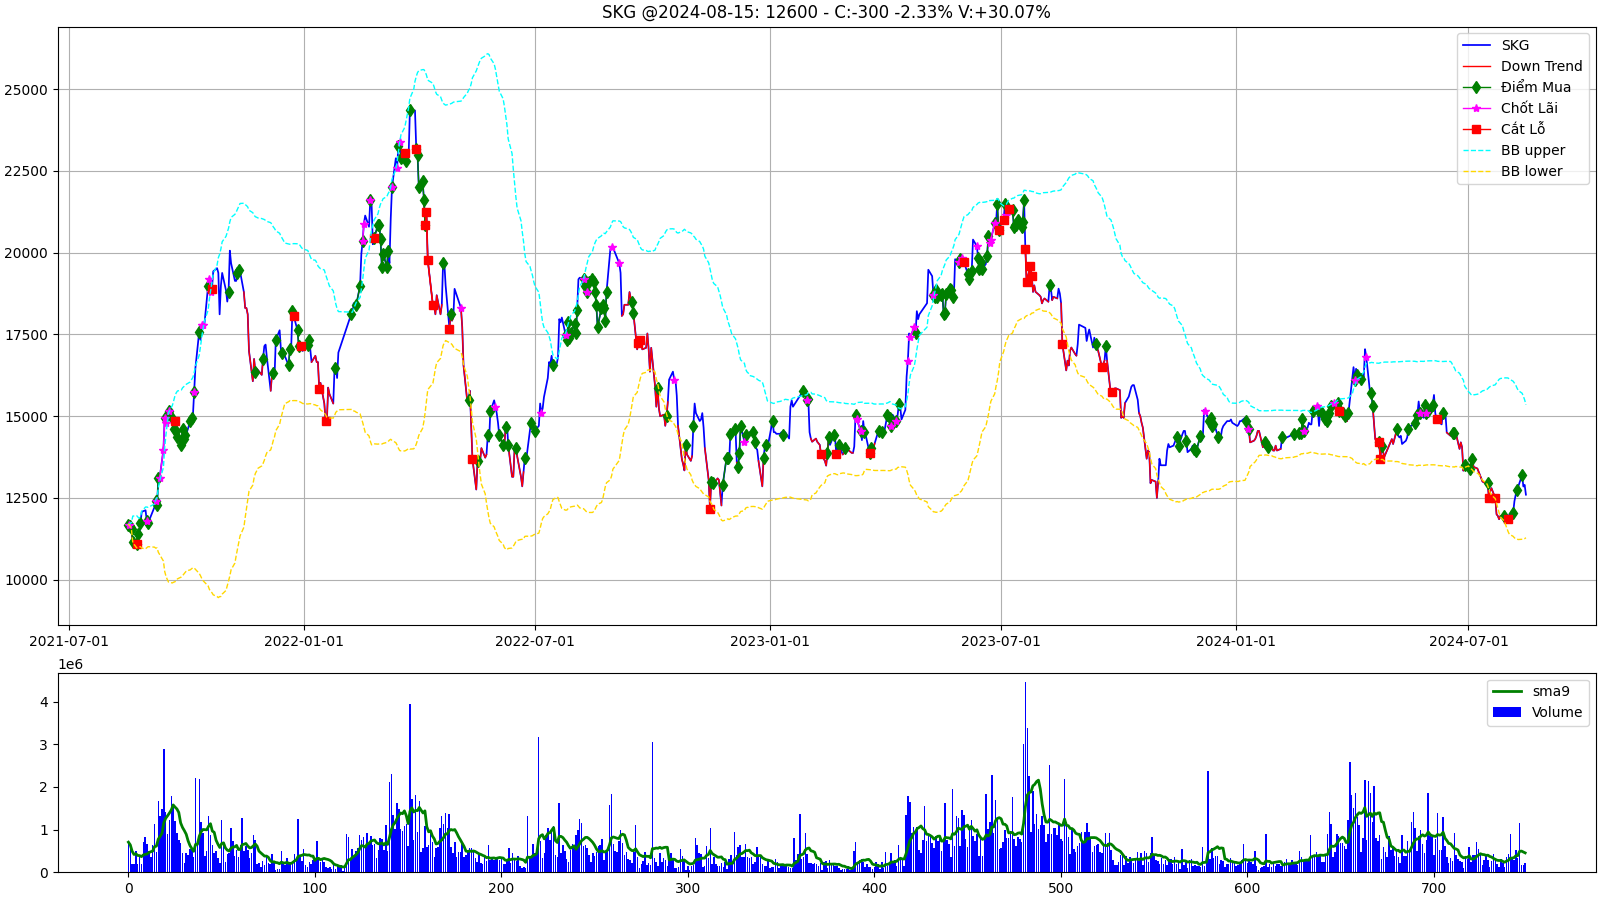
Task: Click the 400 tick label on volume x-axis
Action: (874, 888)
